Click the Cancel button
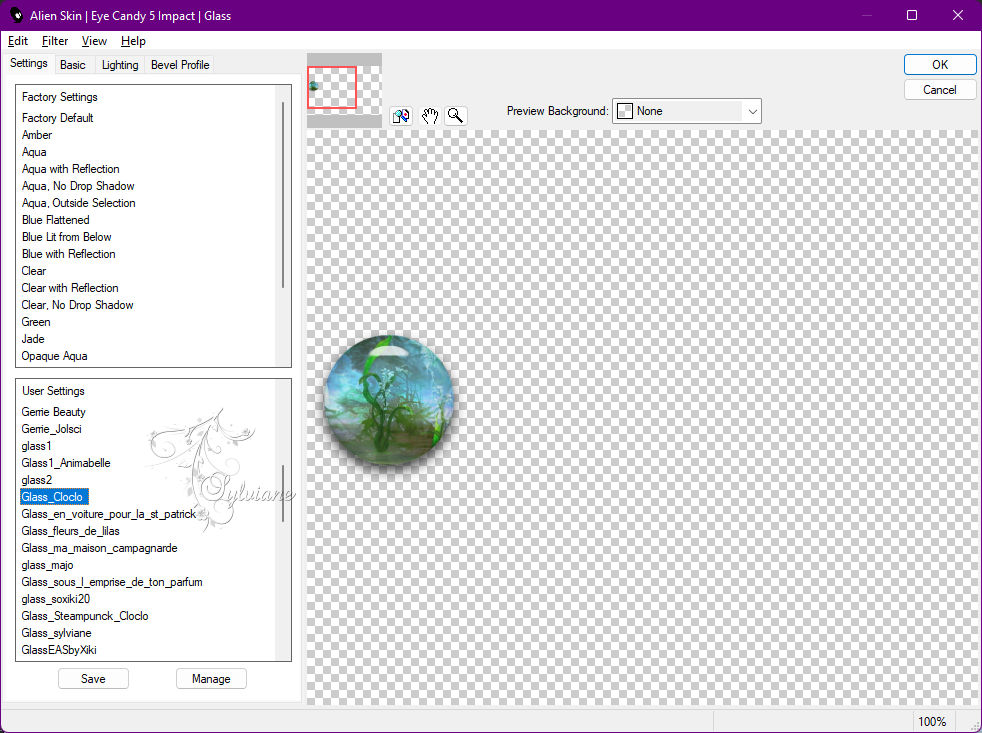This screenshot has width=982, height=733. click(939, 90)
